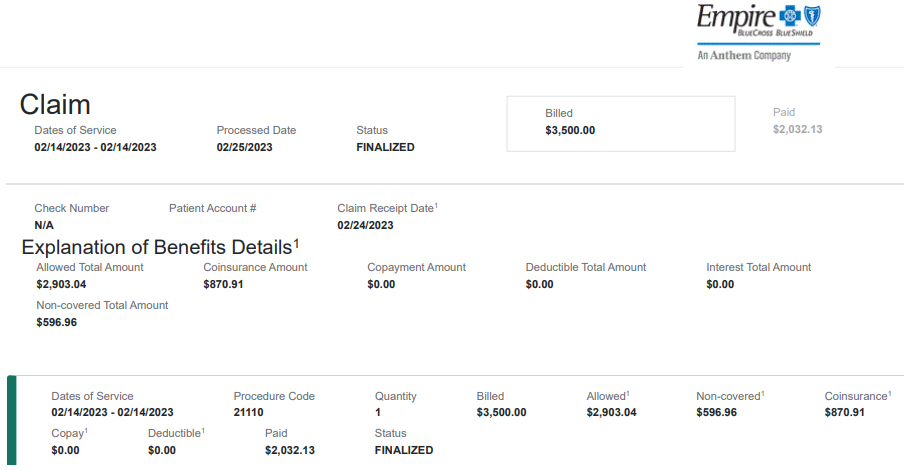Screen dimensions: 905x470
Task: Click the Check Number N/A value
Action: point(44,225)
